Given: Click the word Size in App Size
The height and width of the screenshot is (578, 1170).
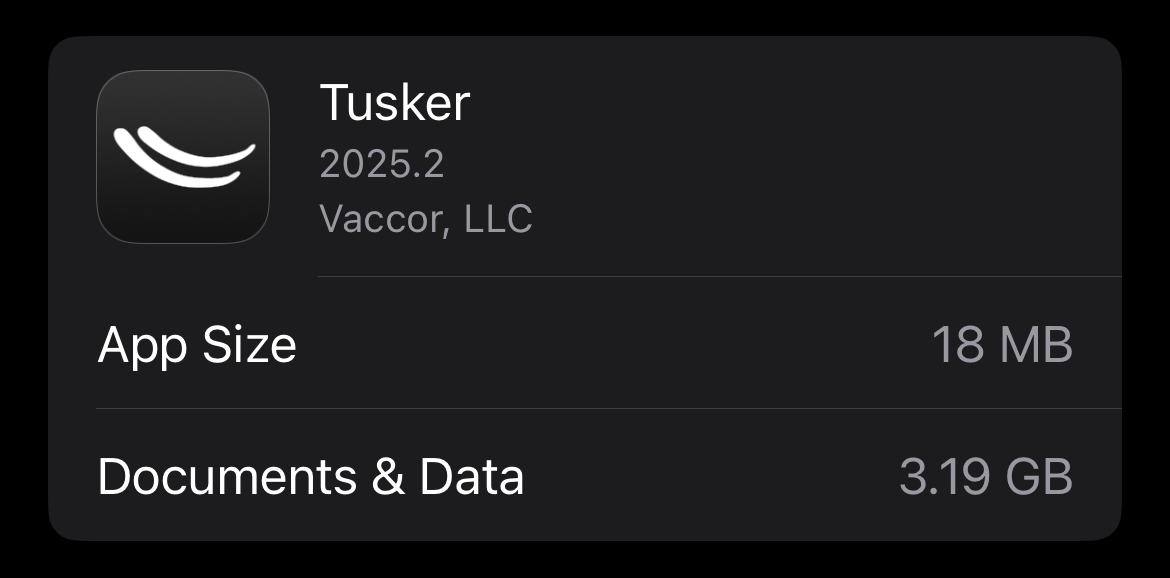Looking at the screenshot, I should coord(249,345).
